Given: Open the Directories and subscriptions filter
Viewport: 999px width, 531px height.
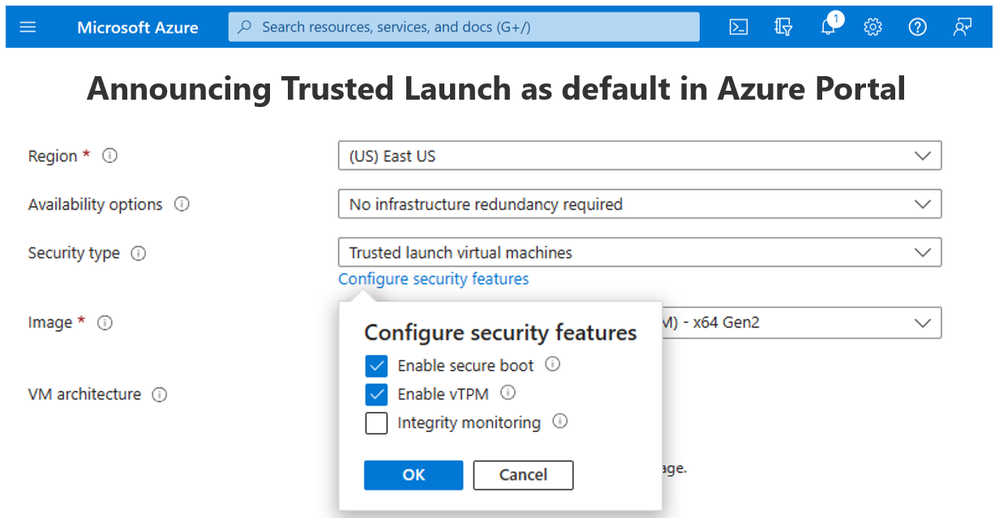Looking at the screenshot, I should point(784,27).
